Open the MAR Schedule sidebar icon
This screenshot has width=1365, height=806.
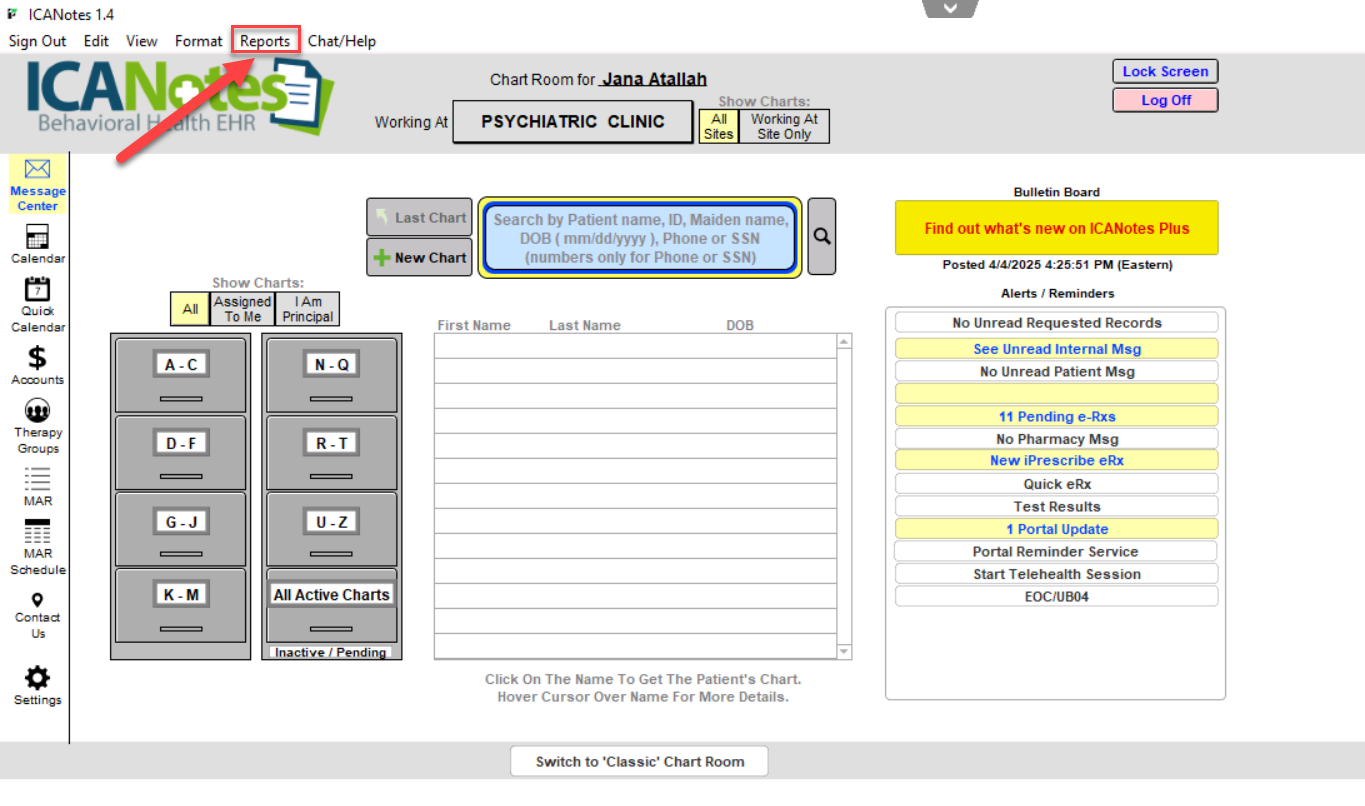37,532
